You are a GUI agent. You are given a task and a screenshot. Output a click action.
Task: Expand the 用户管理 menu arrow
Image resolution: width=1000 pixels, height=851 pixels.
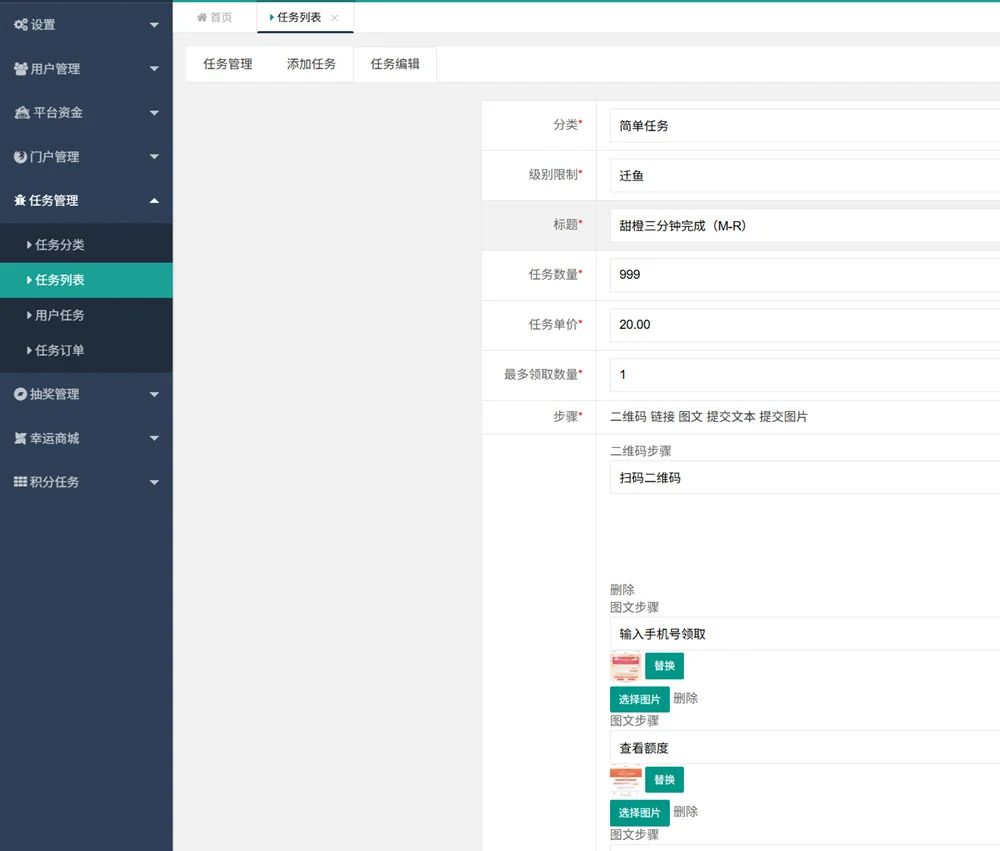coord(154,68)
